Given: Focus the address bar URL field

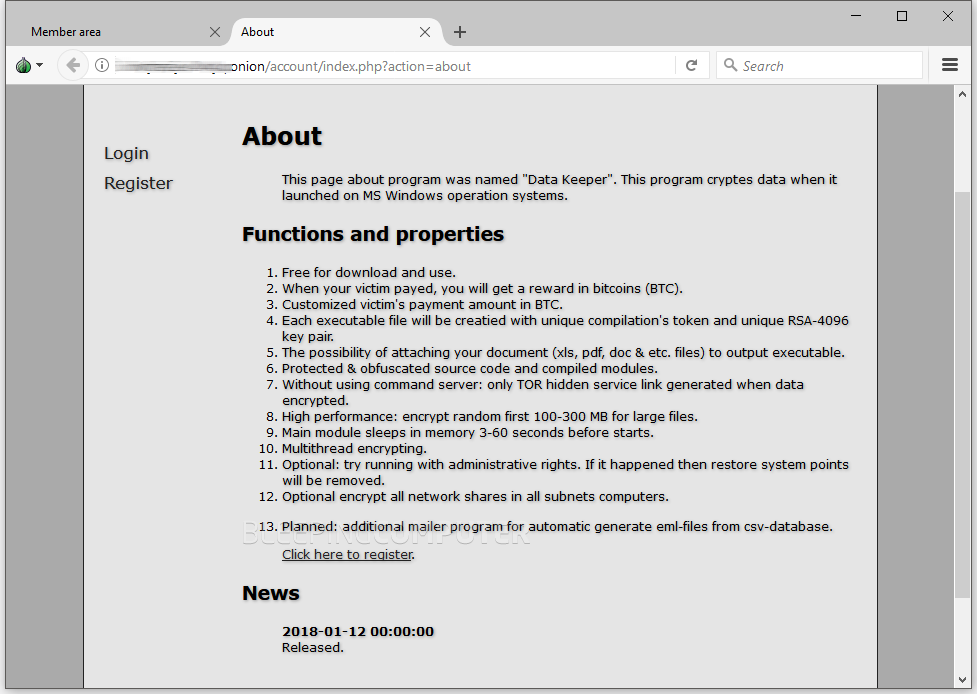Looking at the screenshot, I should pyautogui.click(x=393, y=66).
